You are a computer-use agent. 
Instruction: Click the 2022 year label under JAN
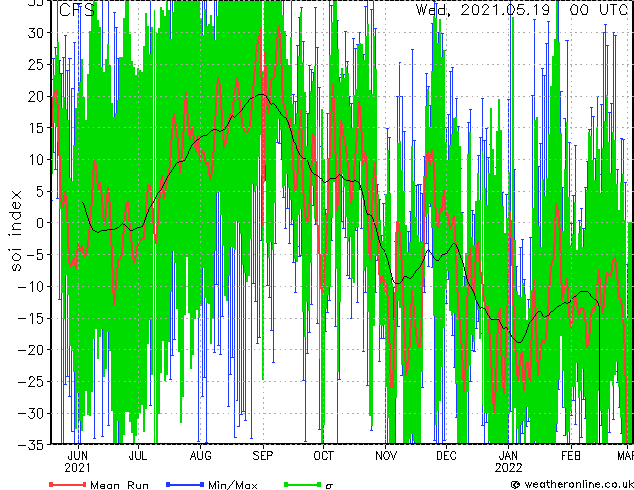(509, 468)
